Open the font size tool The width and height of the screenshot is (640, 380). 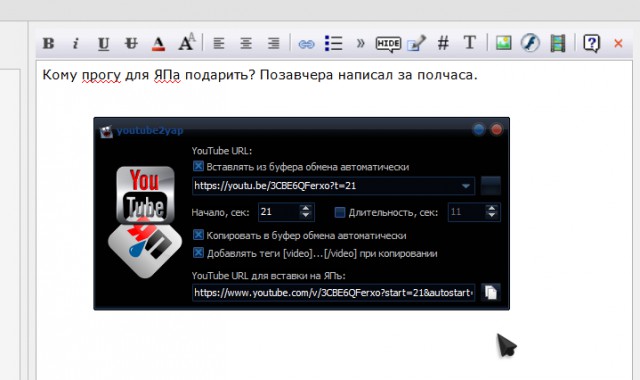(x=187, y=42)
